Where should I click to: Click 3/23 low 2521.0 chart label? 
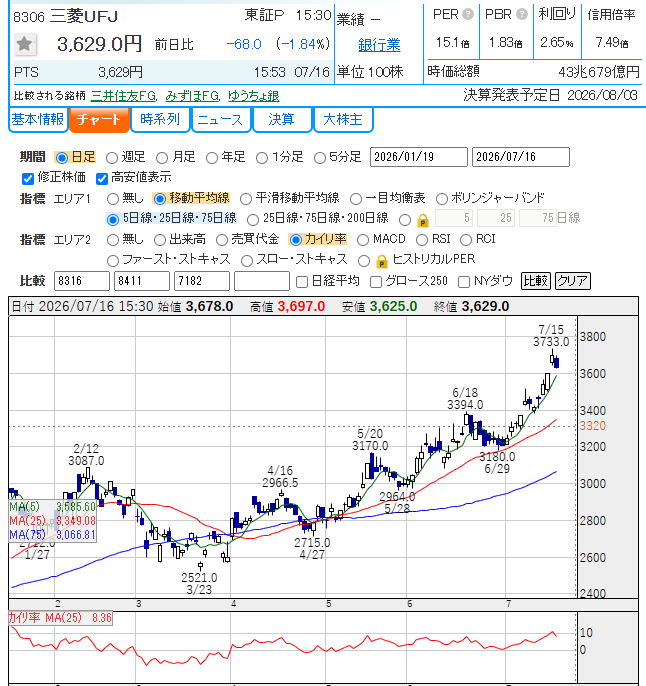coord(199,584)
